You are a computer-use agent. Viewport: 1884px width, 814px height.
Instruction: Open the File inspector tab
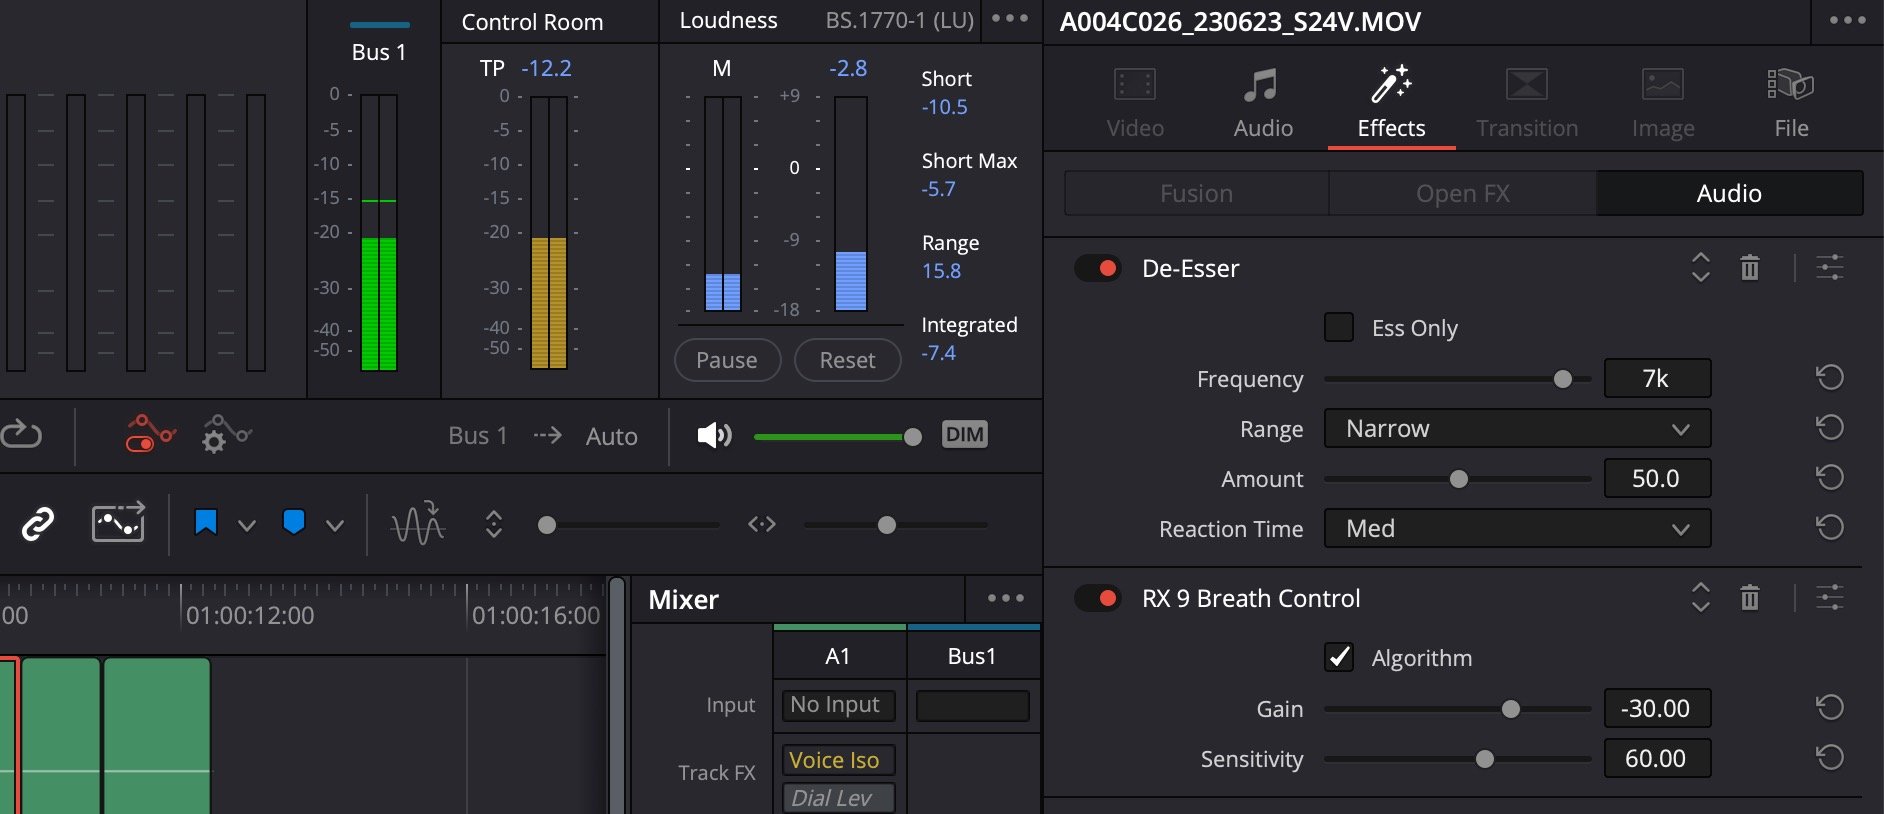(x=1791, y=102)
